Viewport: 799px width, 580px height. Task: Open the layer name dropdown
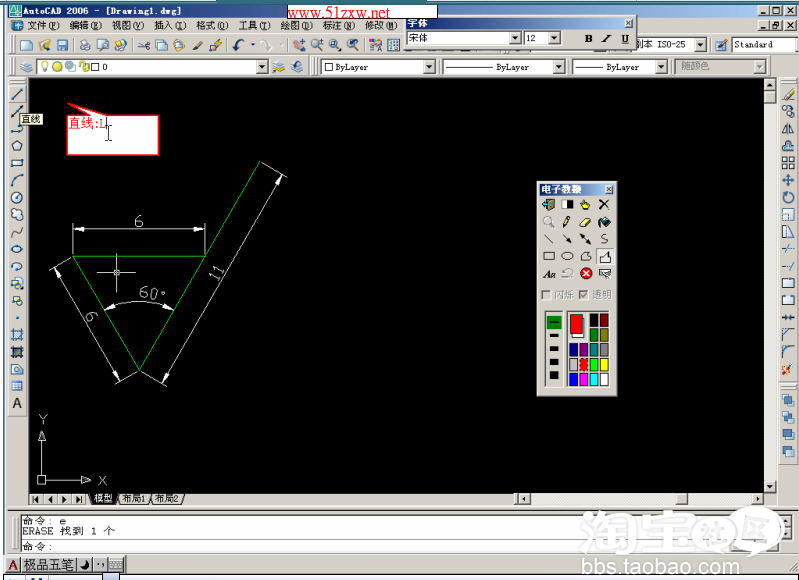tap(262, 67)
